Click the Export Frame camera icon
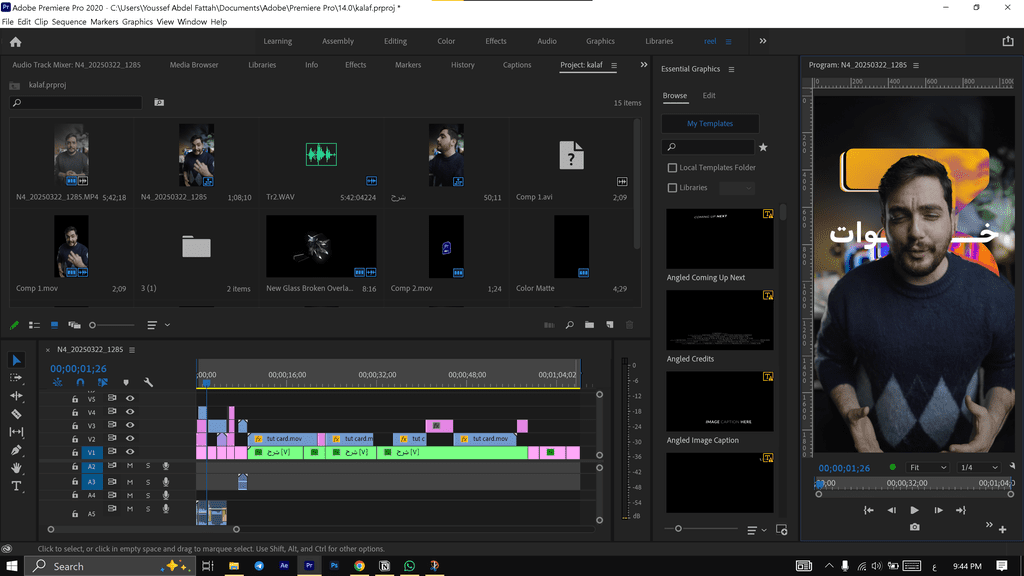This screenshot has height=576, width=1024. (x=914, y=527)
